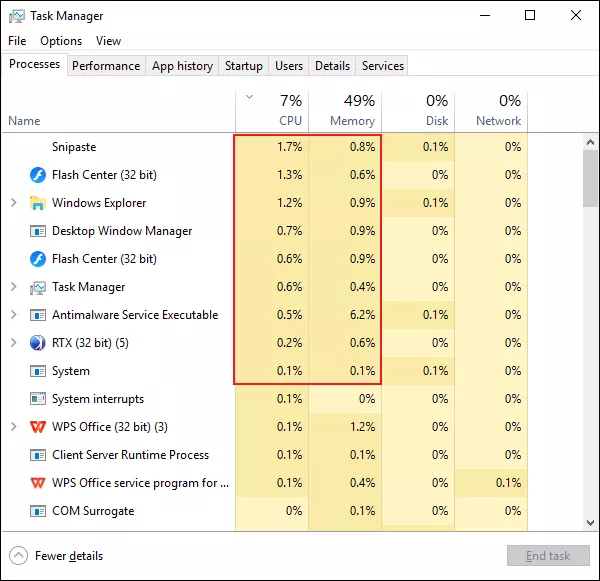This screenshot has height=581, width=600.
Task: Click the Desktop Window Manager icon
Action: (x=38, y=231)
